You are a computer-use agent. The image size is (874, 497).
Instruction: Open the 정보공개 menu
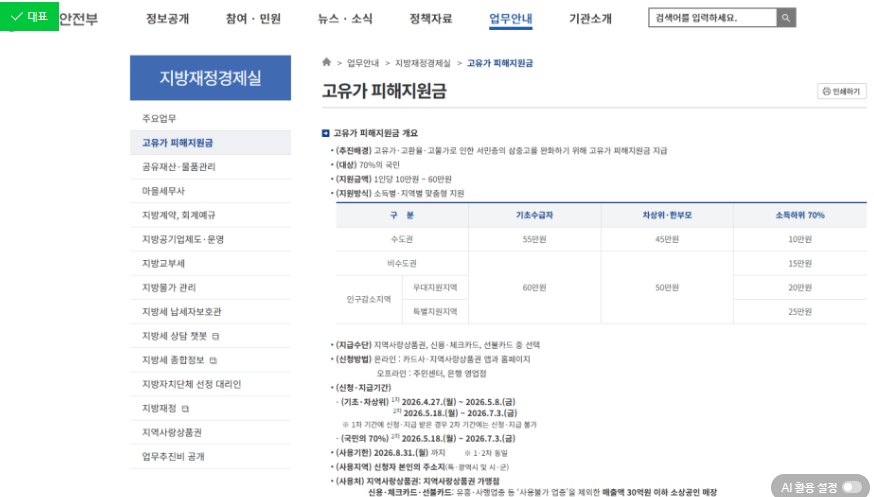coord(167,19)
